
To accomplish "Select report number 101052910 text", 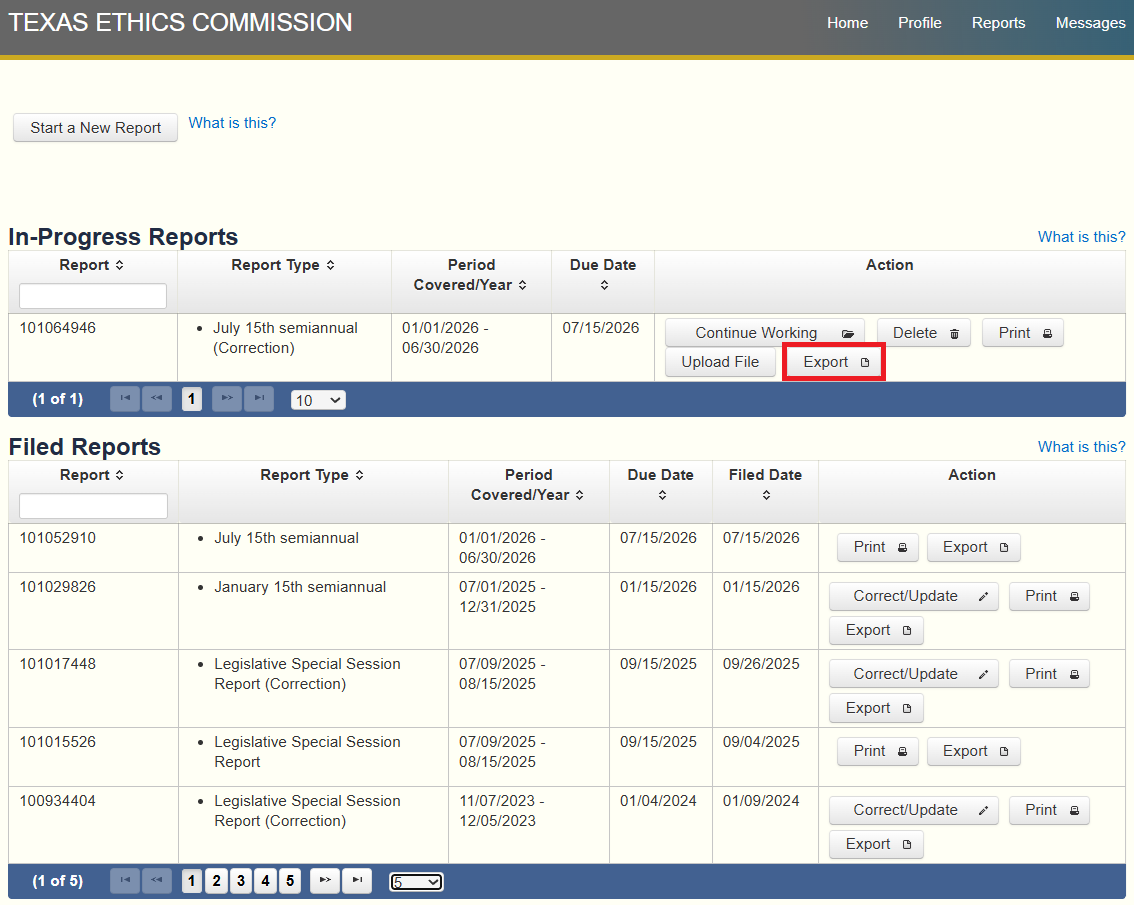I will tap(58, 538).
